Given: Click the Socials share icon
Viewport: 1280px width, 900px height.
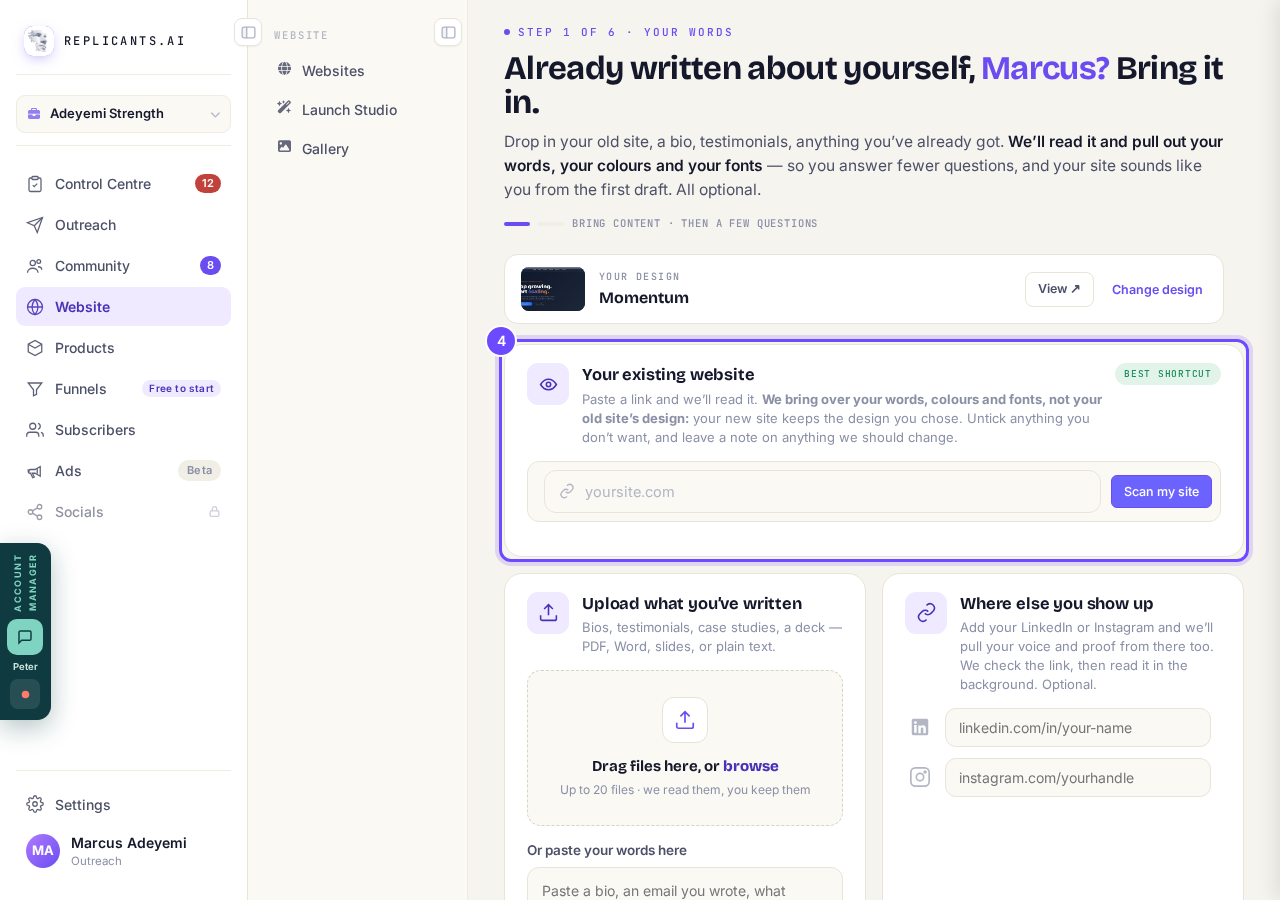Looking at the screenshot, I should tap(35, 512).
